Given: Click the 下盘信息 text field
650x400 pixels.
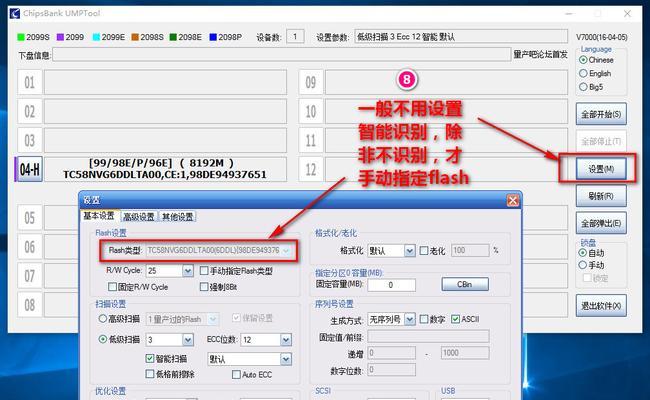Looking at the screenshot, I should point(281,54).
